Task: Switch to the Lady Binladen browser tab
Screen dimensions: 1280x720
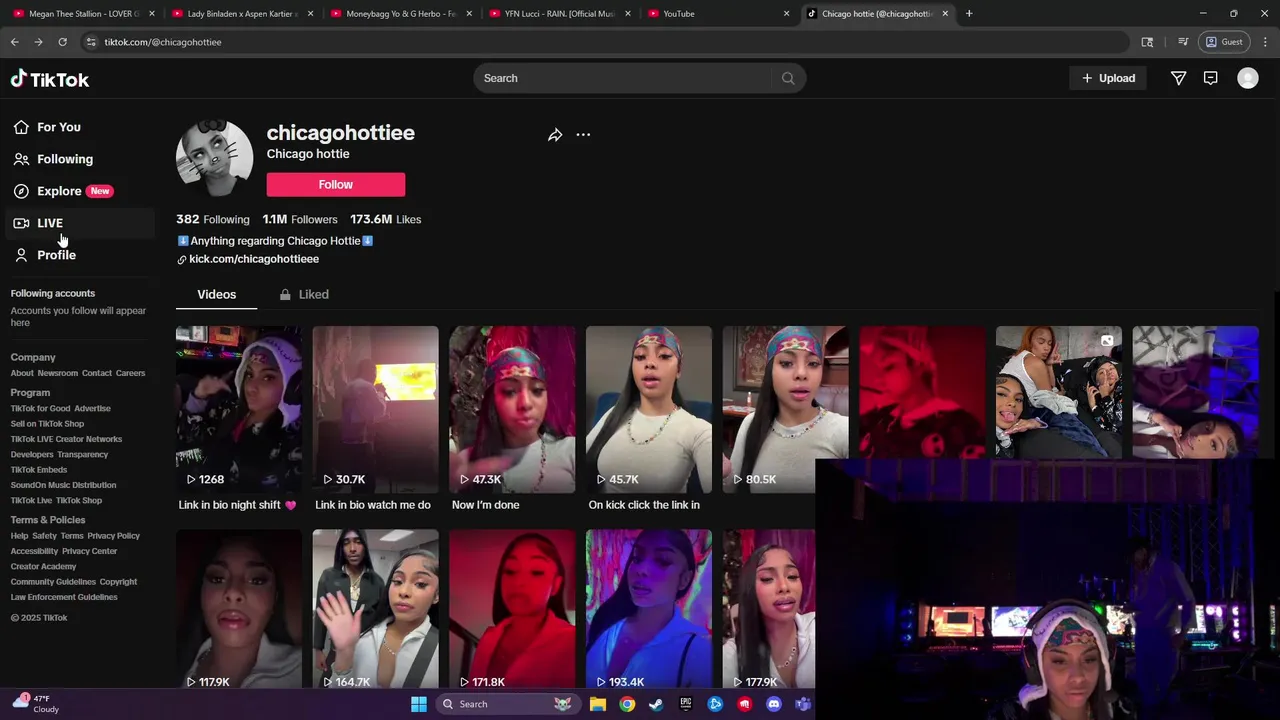Action: [242, 14]
